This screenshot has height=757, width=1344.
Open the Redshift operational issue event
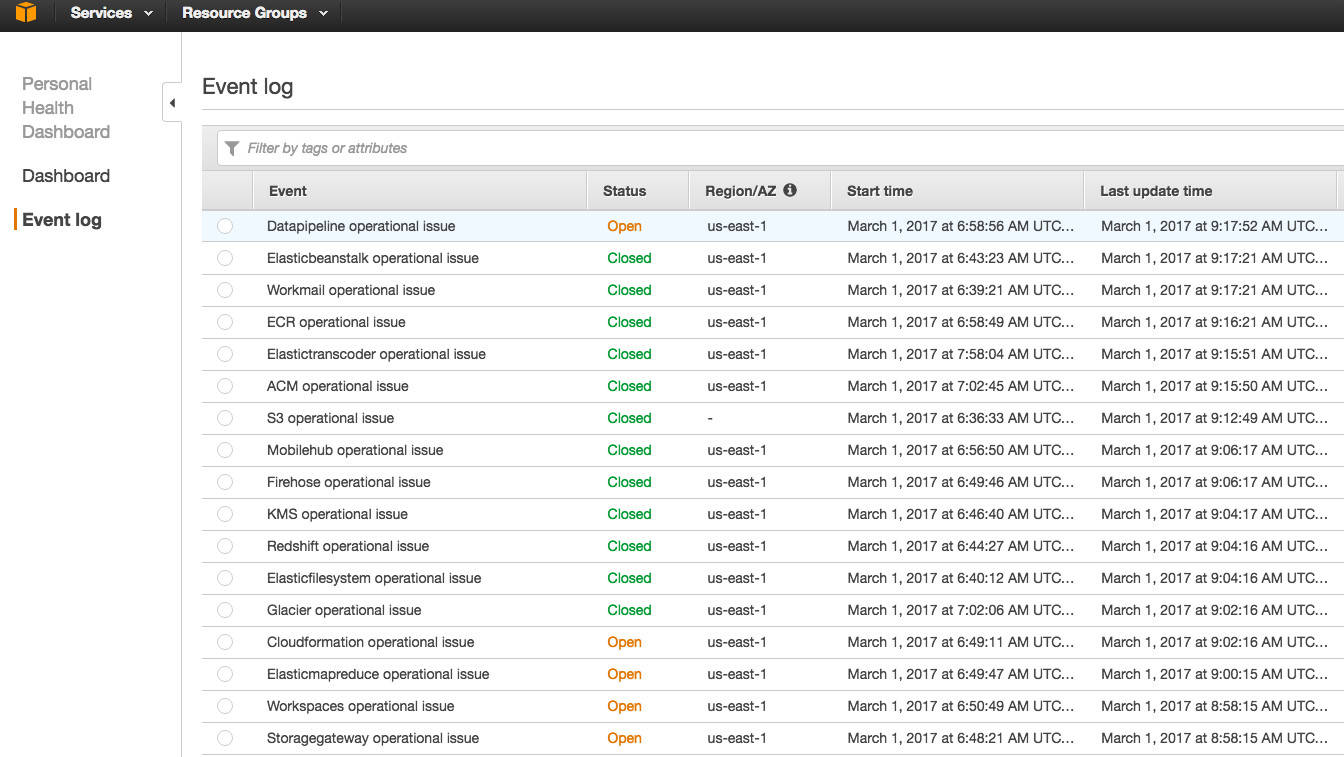point(348,546)
